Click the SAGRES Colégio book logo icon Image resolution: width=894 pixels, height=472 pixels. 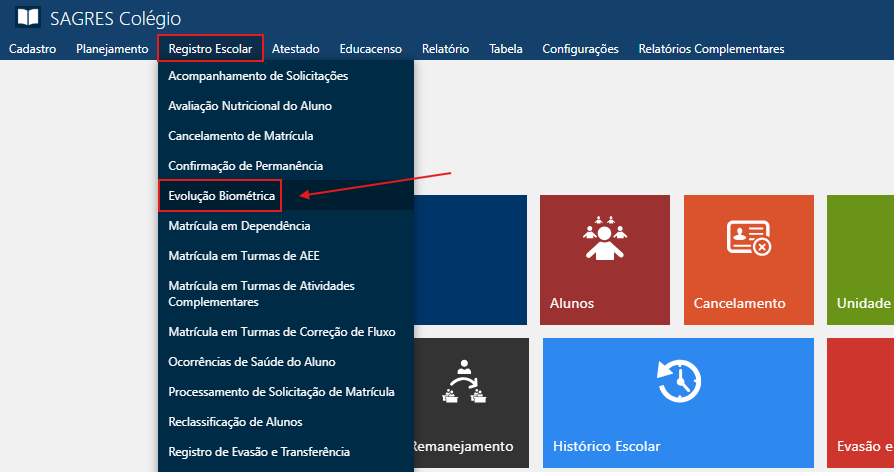28,18
